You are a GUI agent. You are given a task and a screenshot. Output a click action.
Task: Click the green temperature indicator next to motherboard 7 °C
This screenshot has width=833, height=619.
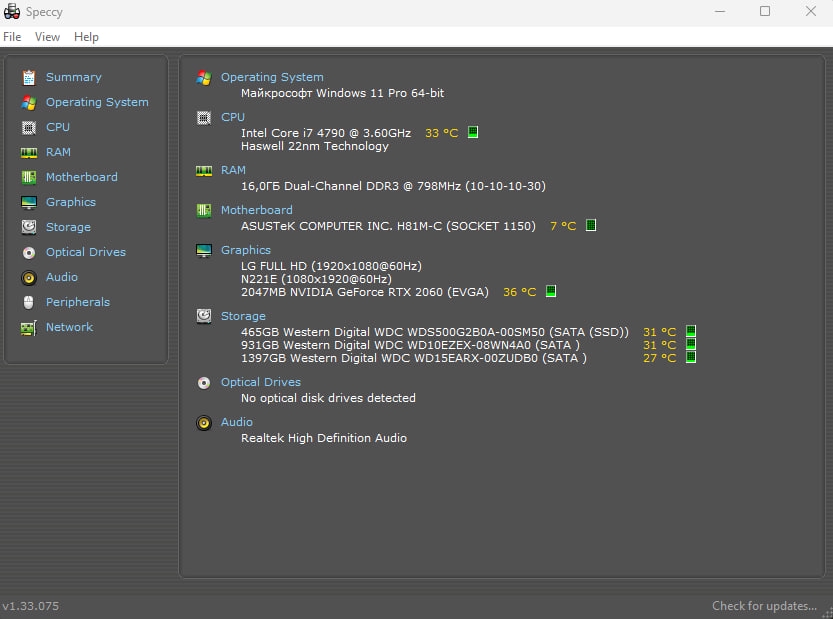591,225
